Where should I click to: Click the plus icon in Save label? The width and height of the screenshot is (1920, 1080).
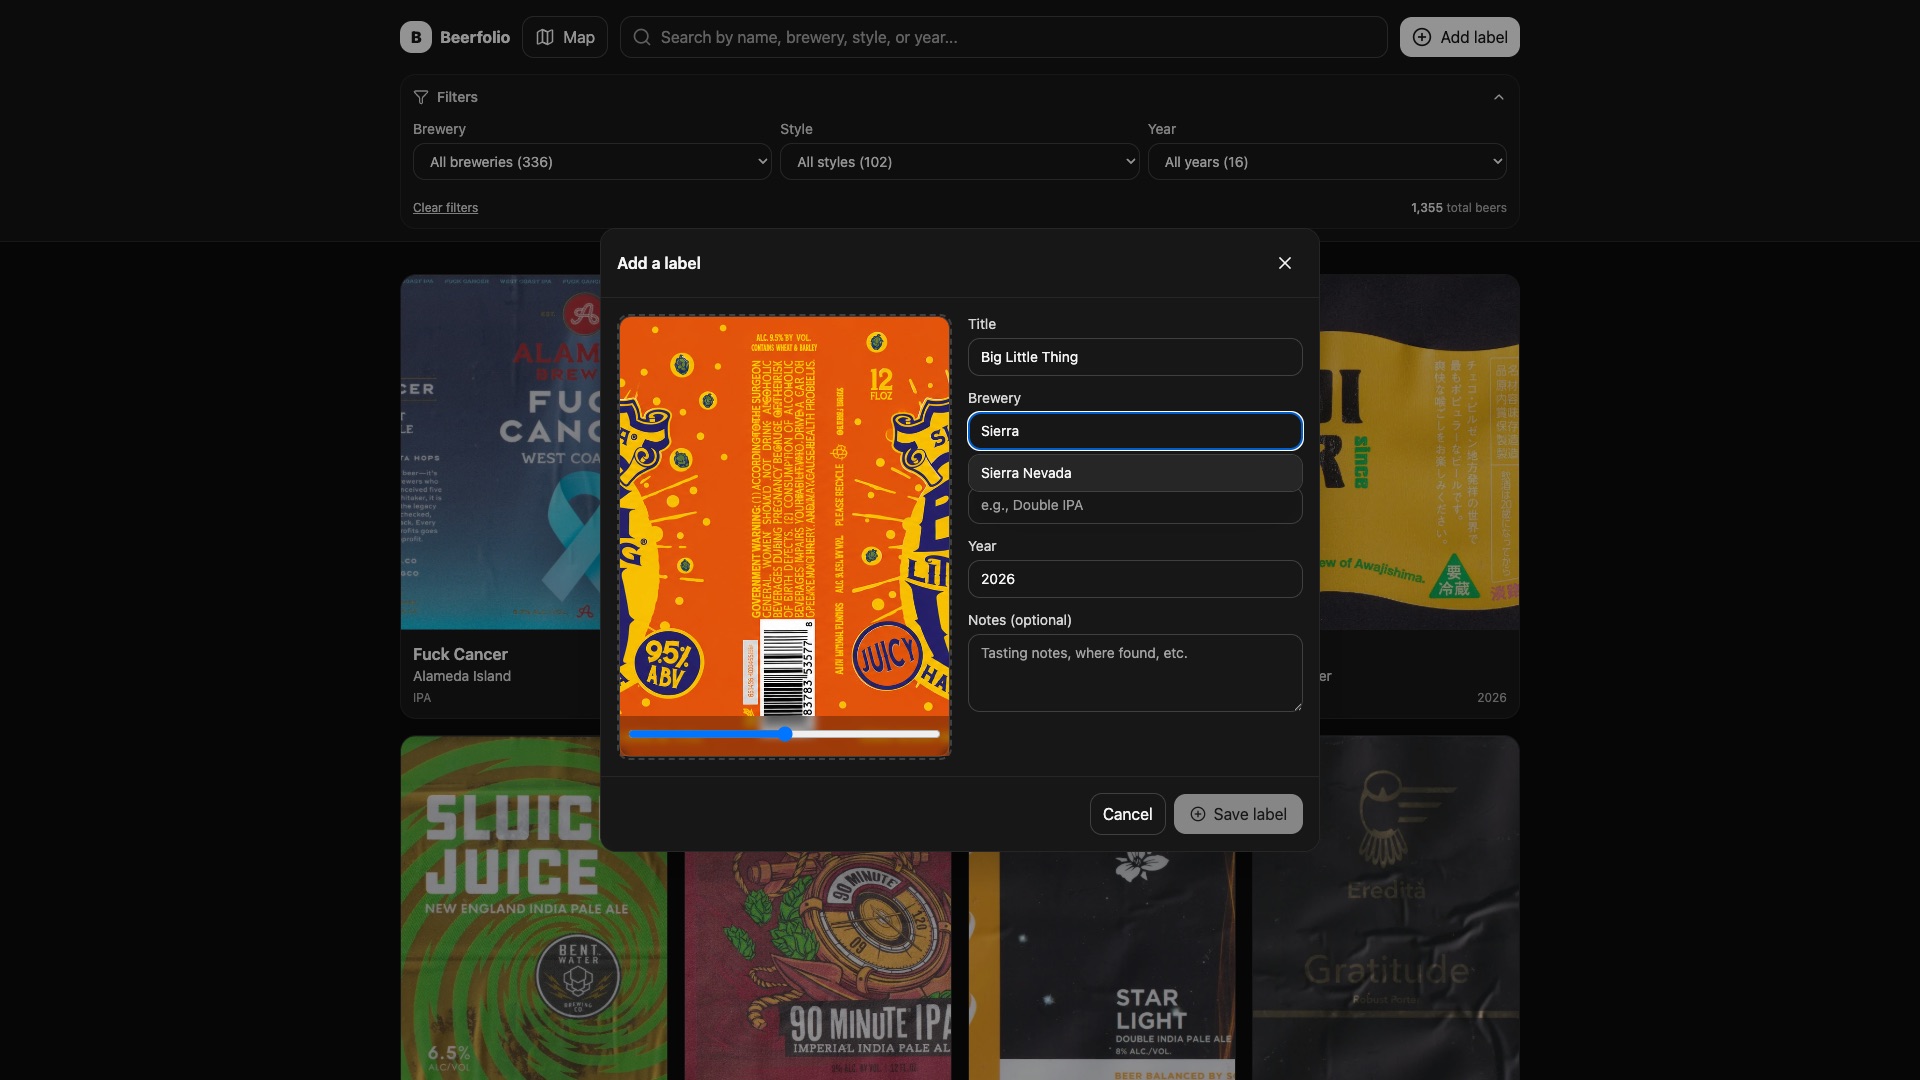pyautogui.click(x=1198, y=814)
